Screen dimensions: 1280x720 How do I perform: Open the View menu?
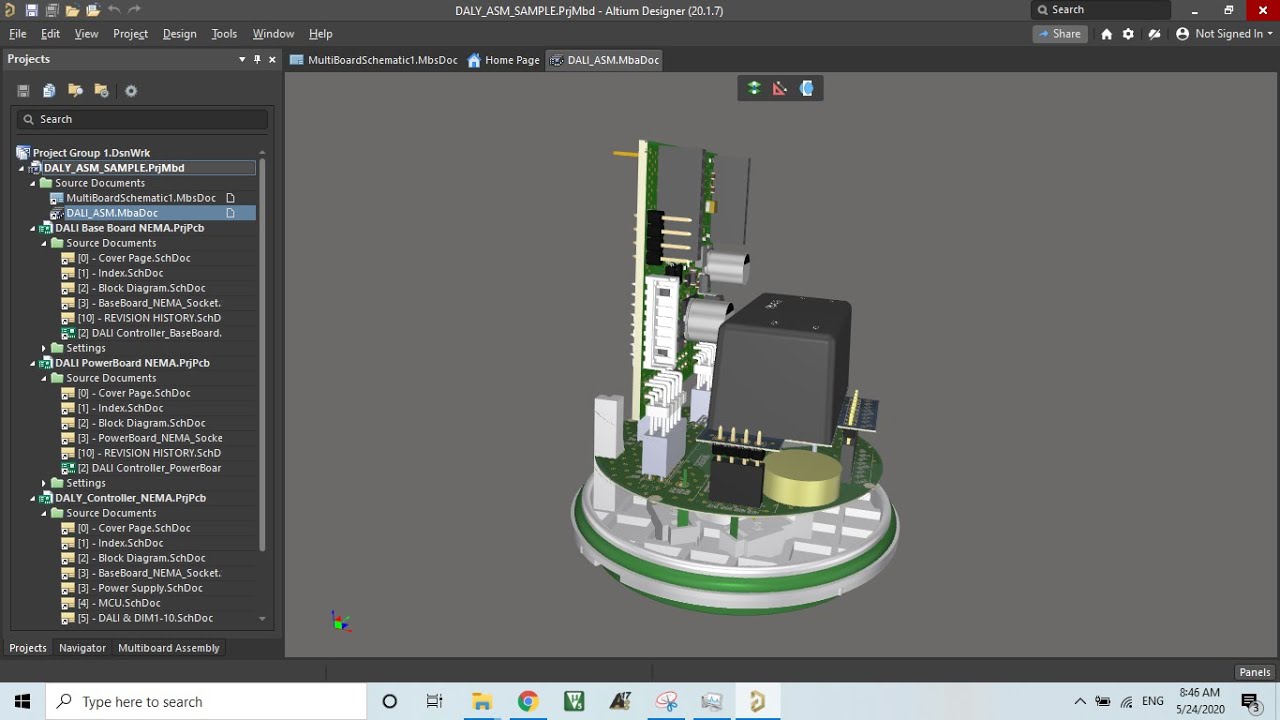pyautogui.click(x=86, y=33)
